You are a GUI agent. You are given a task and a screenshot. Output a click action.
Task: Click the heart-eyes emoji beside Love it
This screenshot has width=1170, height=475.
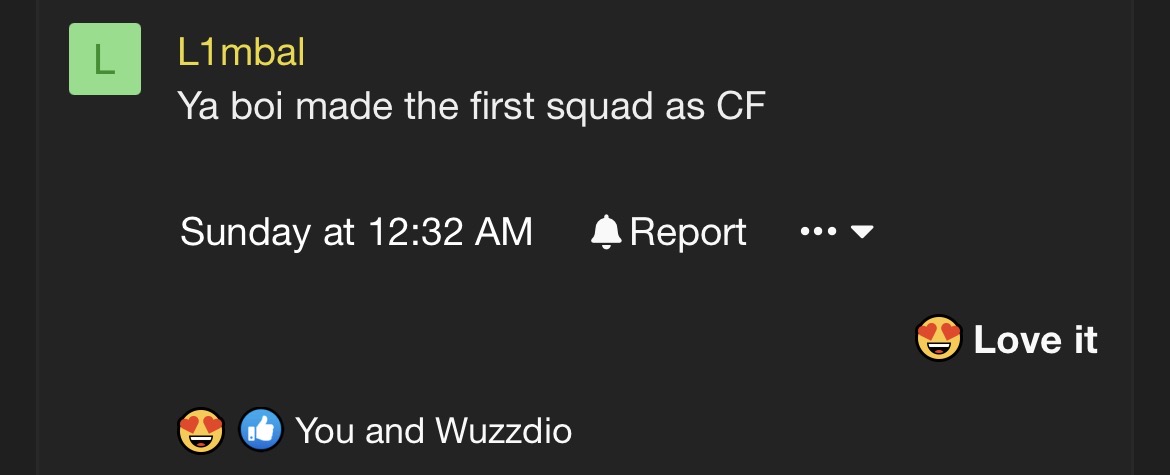click(x=938, y=340)
